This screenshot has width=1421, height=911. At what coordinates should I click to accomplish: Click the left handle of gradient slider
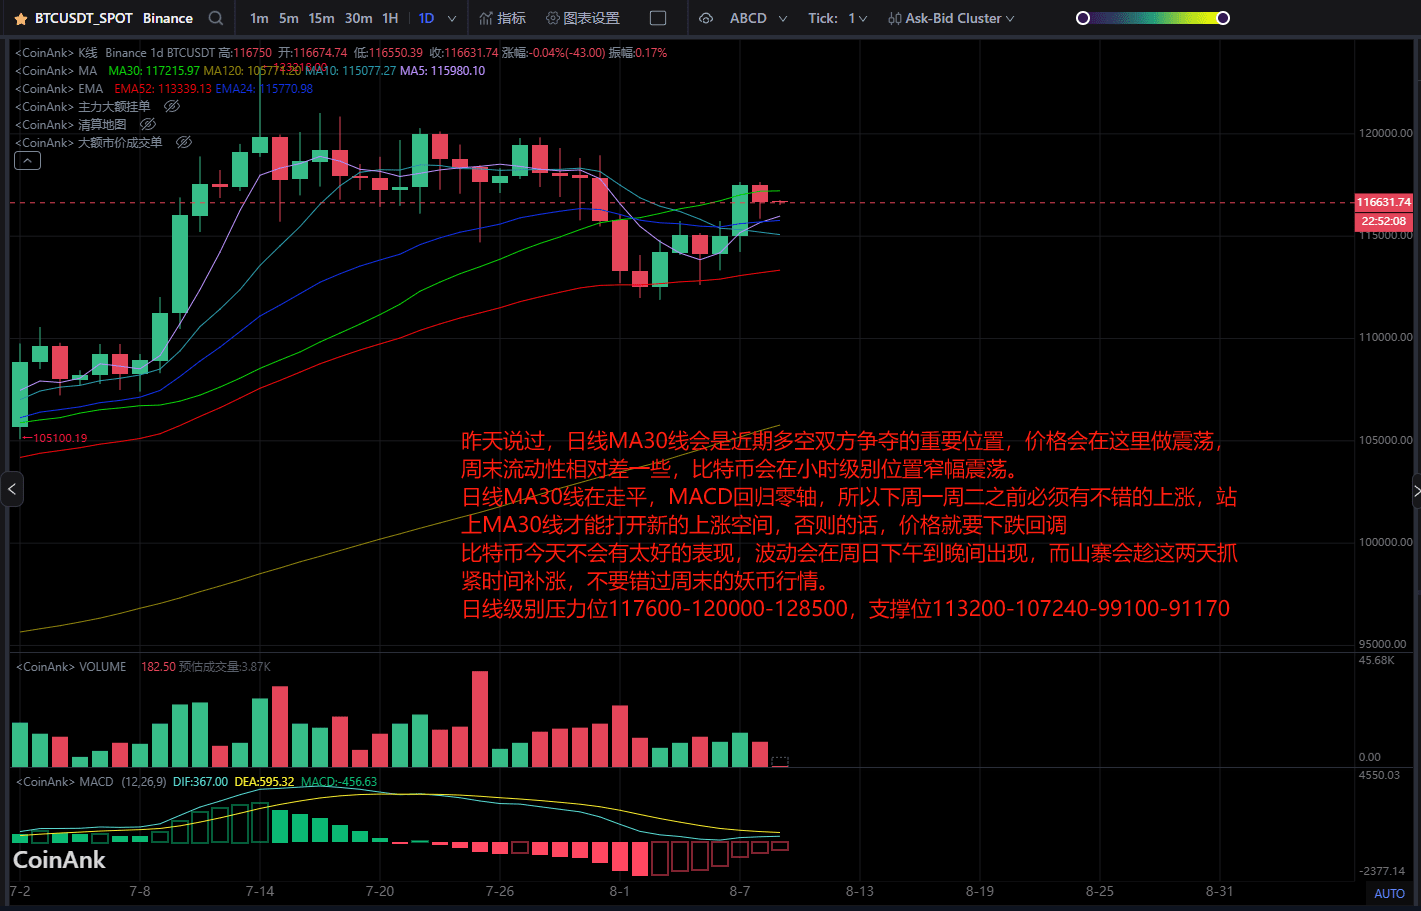pyautogui.click(x=1082, y=18)
